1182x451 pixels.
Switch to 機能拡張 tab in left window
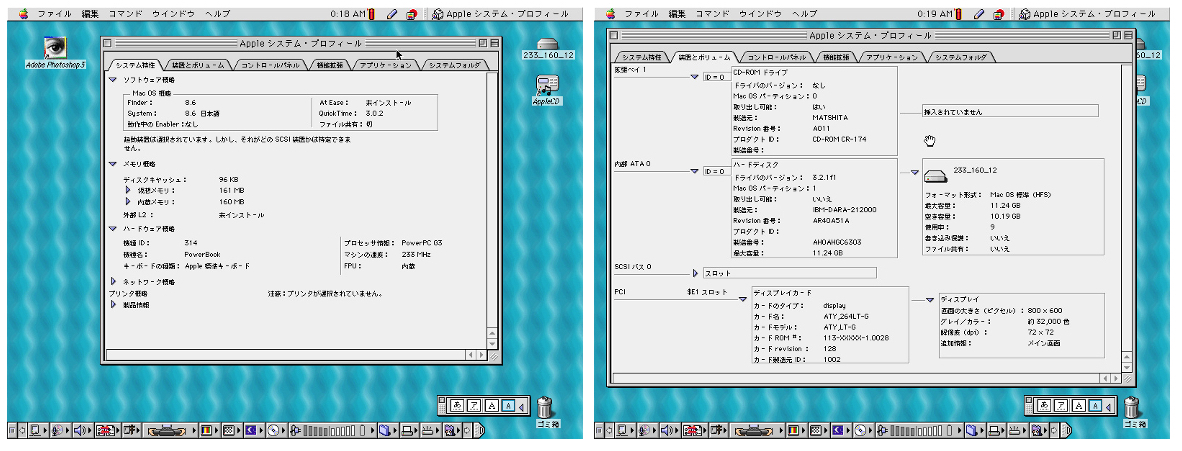click(329, 65)
